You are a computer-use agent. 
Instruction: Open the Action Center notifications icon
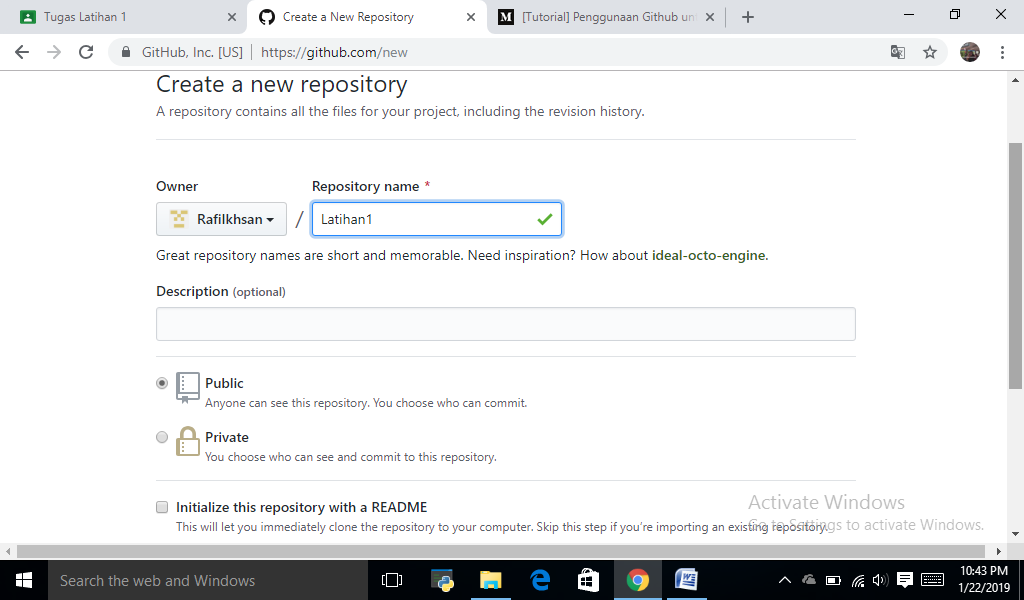pos(904,580)
